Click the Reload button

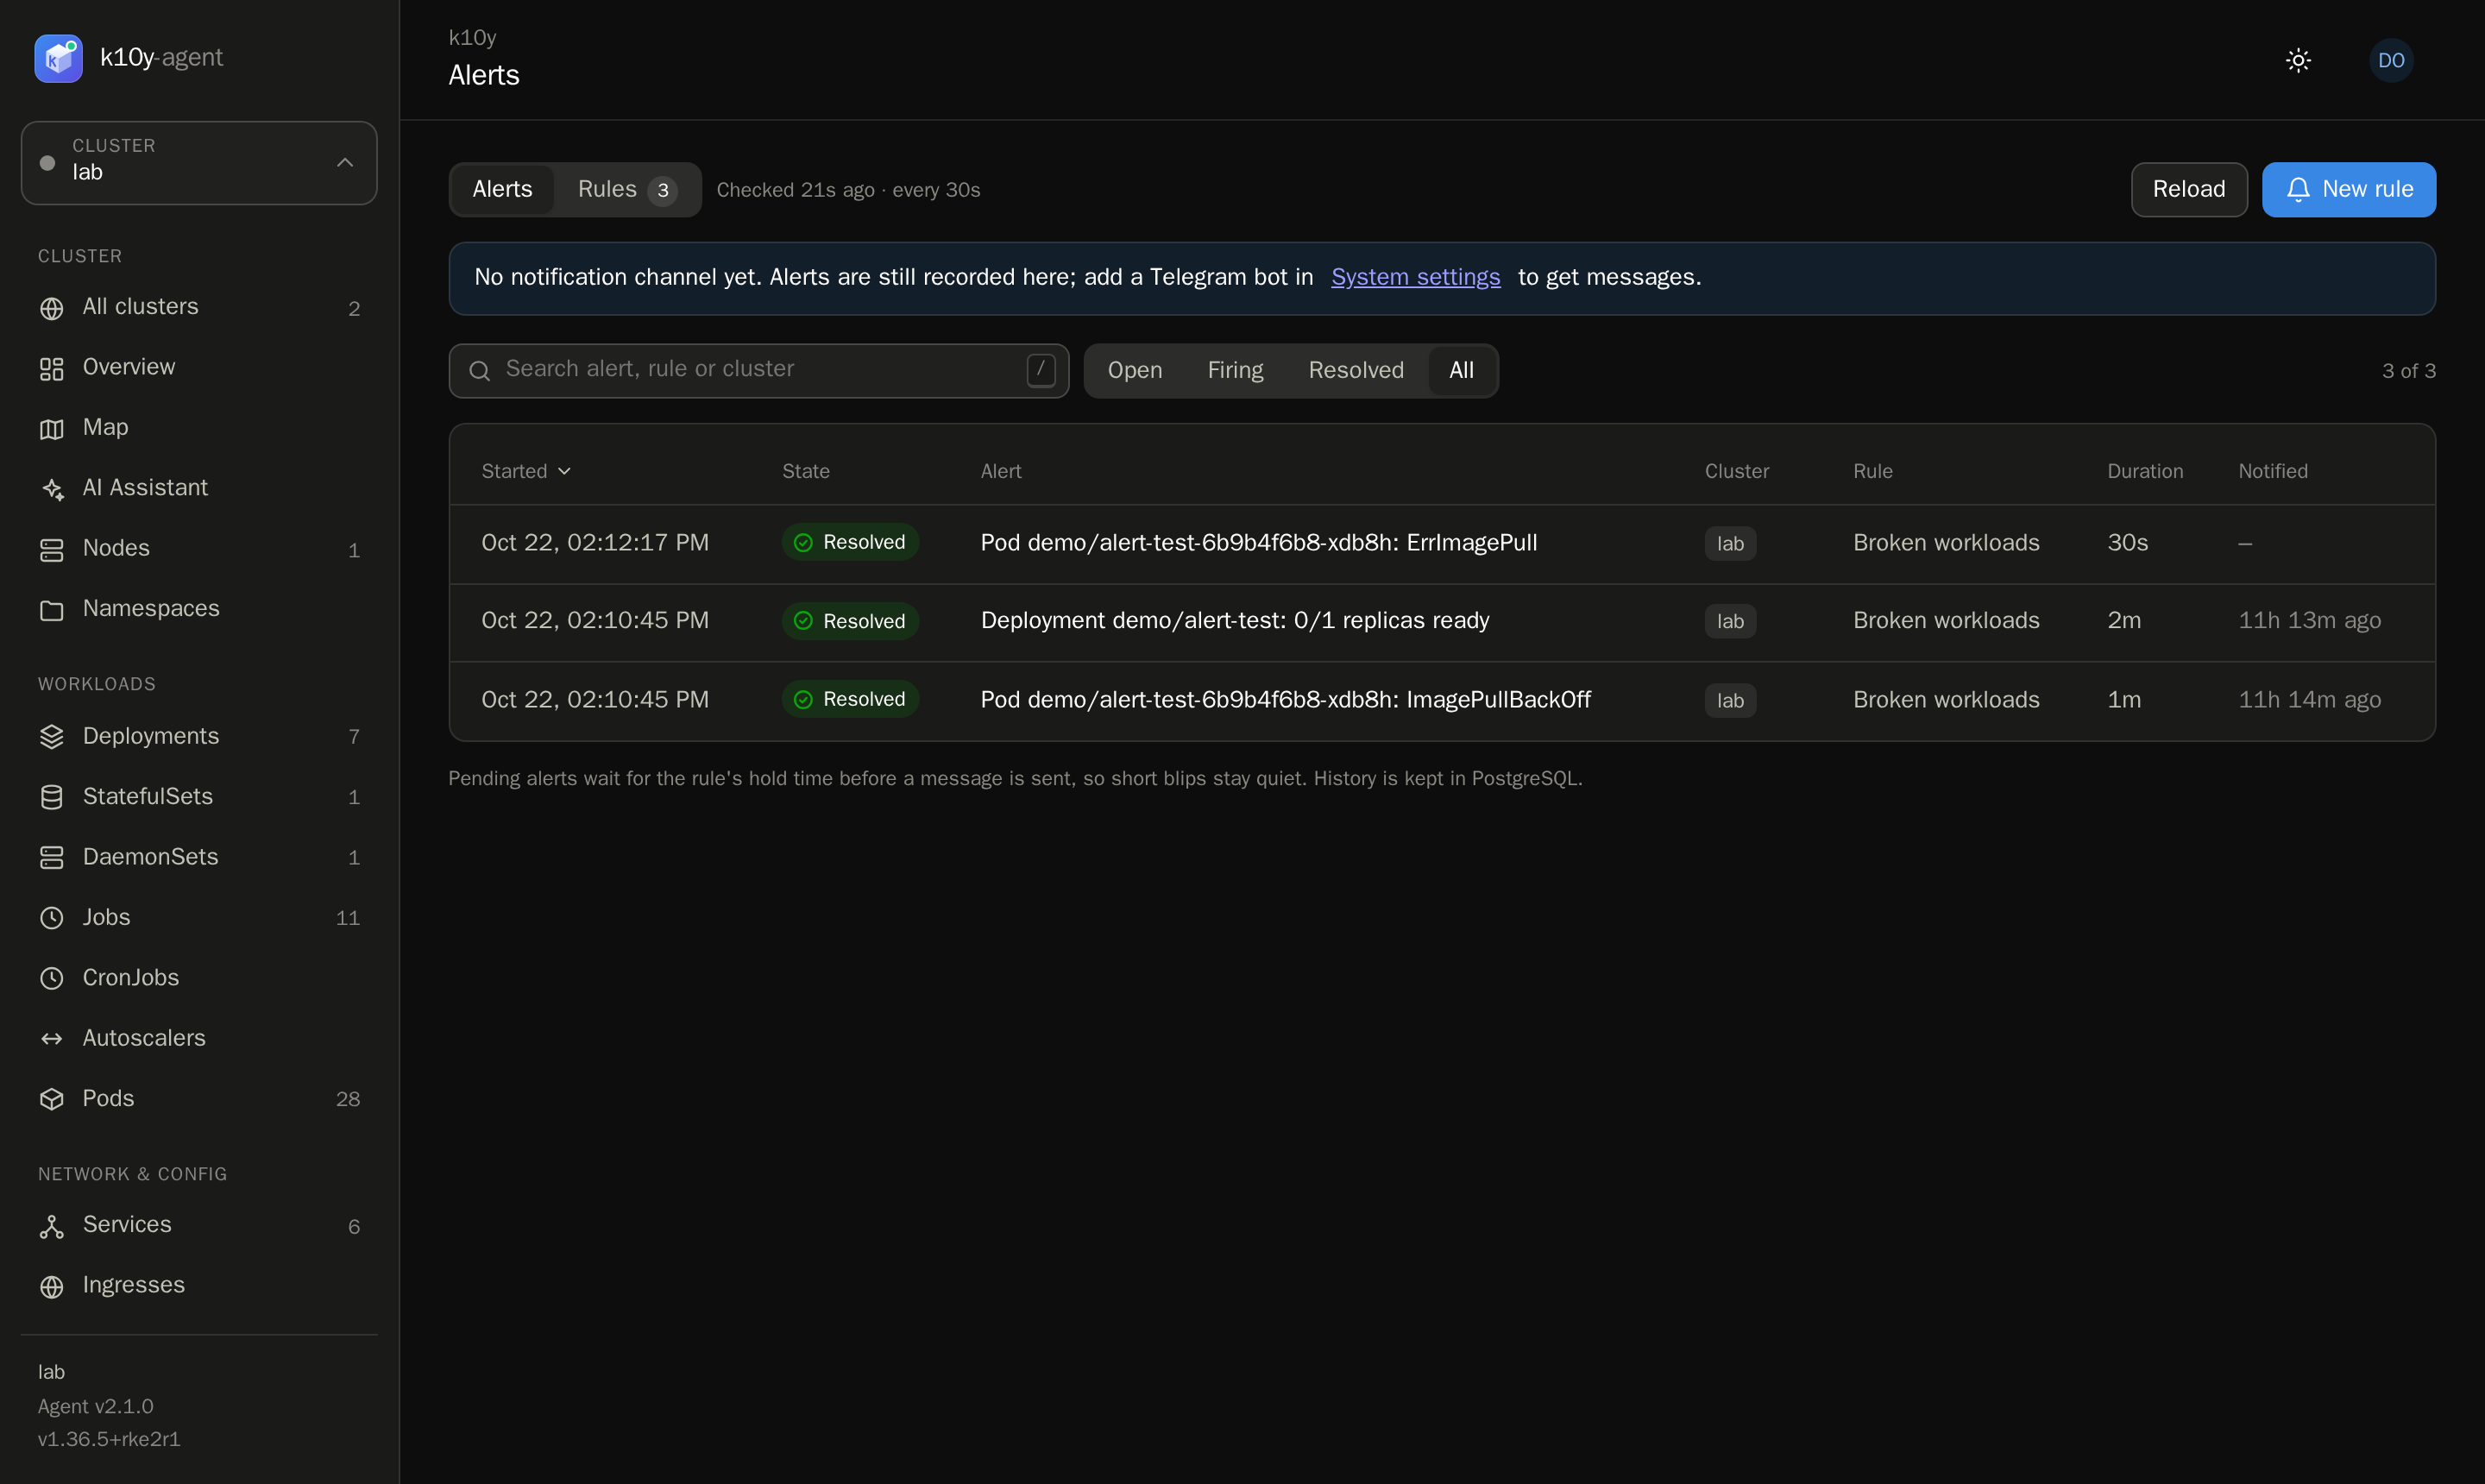2189,189
